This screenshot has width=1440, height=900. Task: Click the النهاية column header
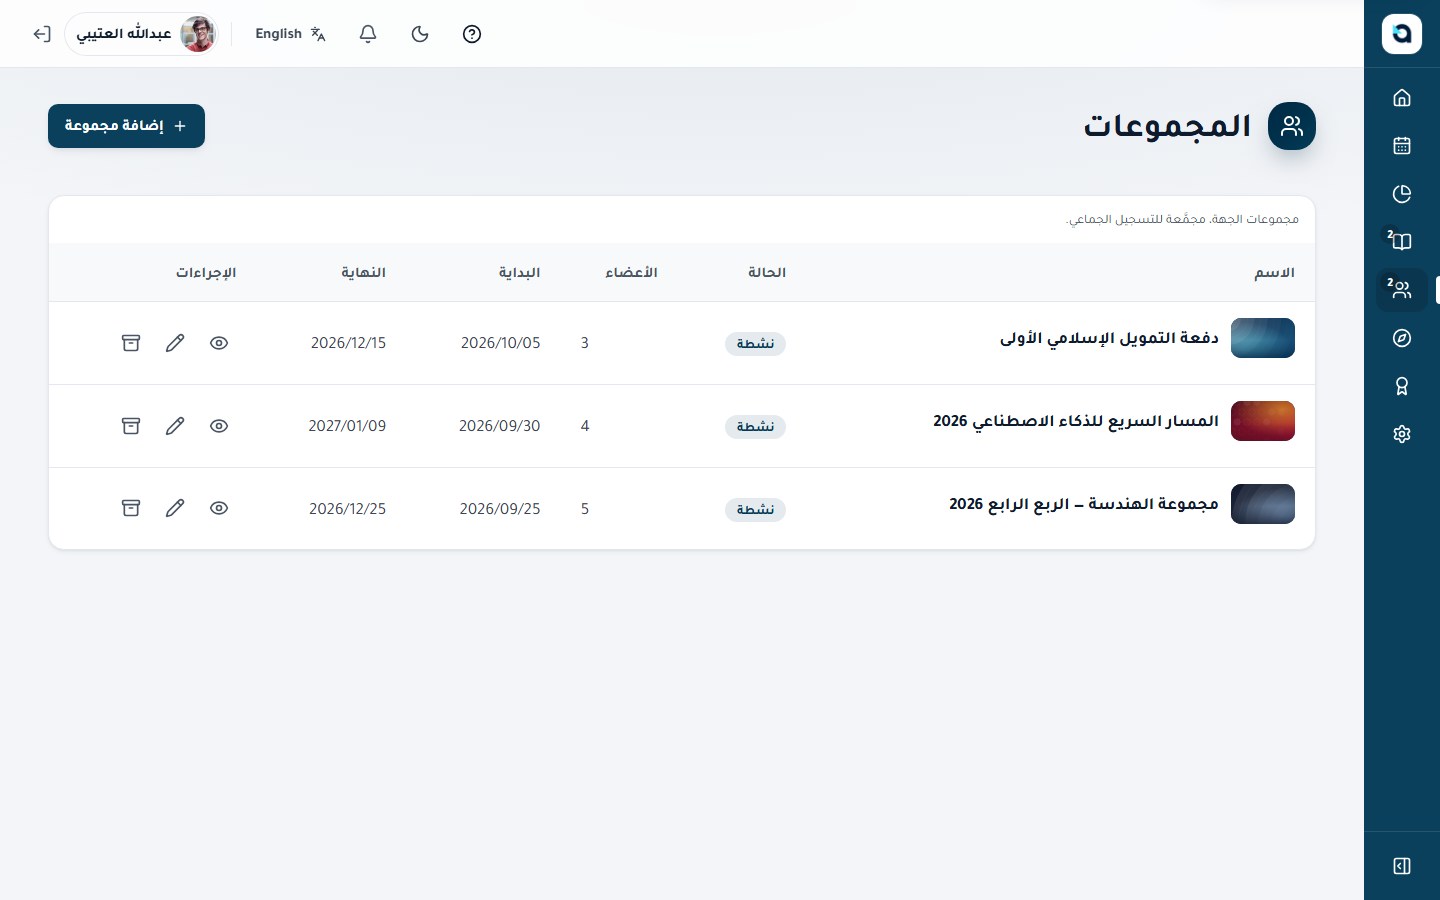[x=363, y=273]
